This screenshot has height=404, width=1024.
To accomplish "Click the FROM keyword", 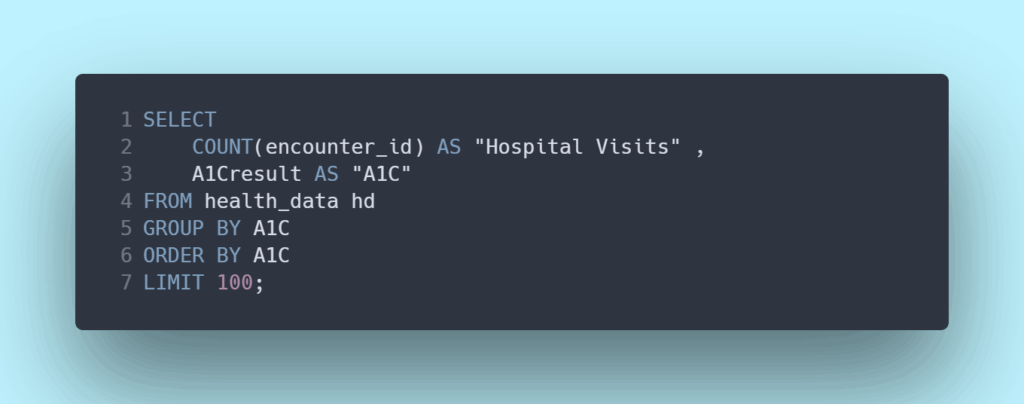I will click(x=167, y=201).
